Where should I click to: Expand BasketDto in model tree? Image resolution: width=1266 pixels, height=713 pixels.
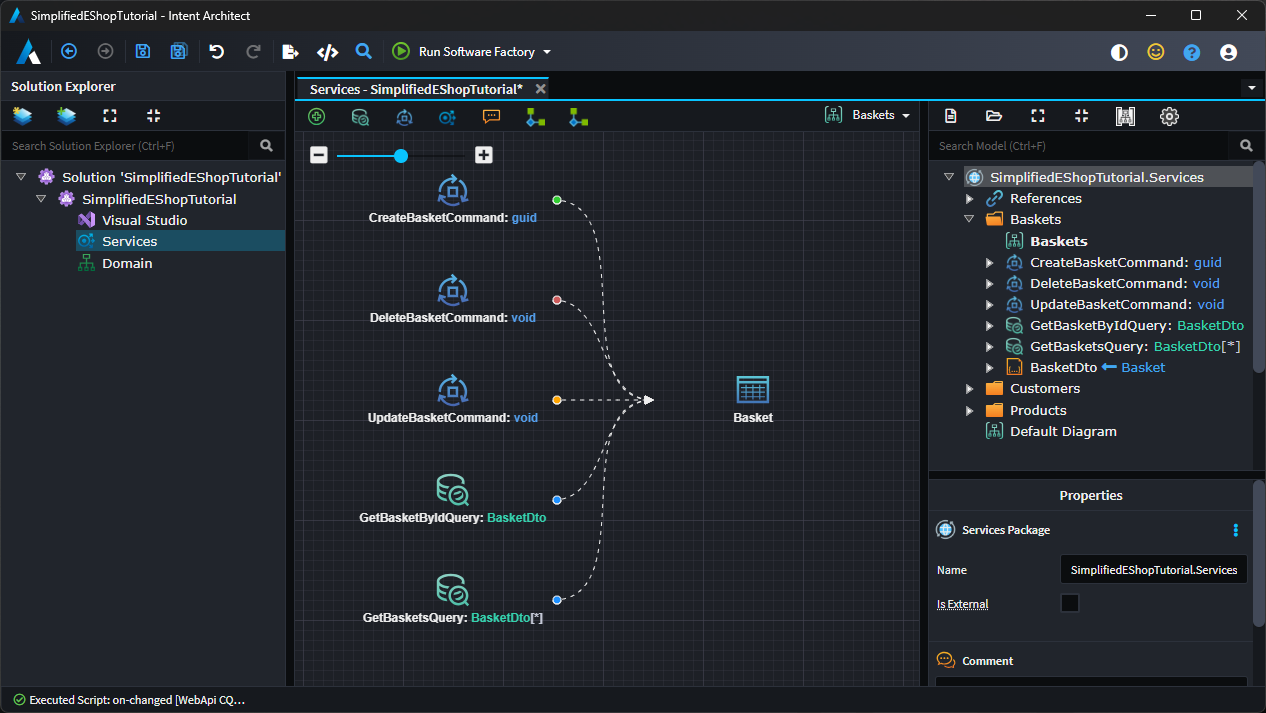click(x=989, y=368)
